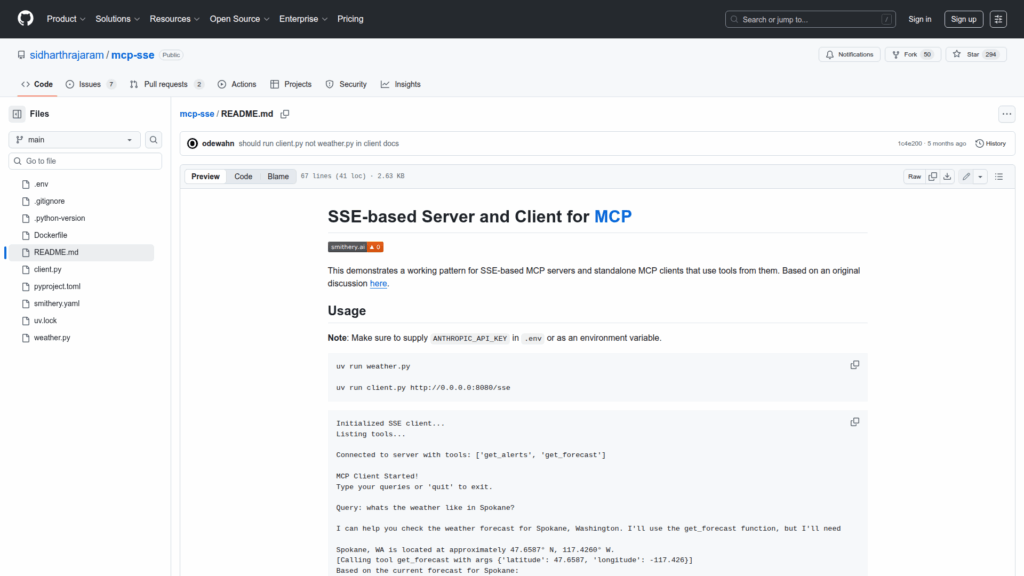Switch to Blame view

(277, 177)
